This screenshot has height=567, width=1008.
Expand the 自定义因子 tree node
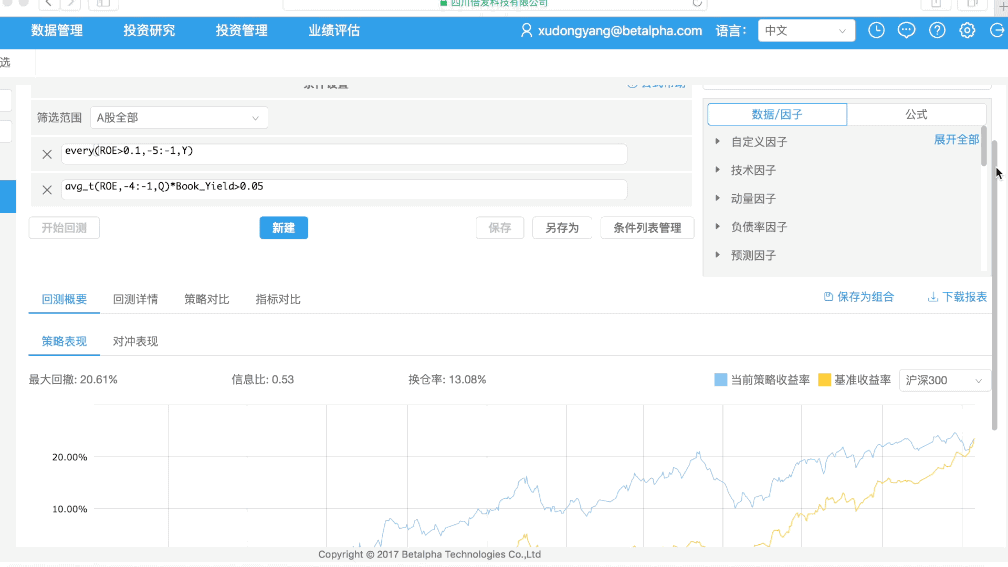point(717,141)
